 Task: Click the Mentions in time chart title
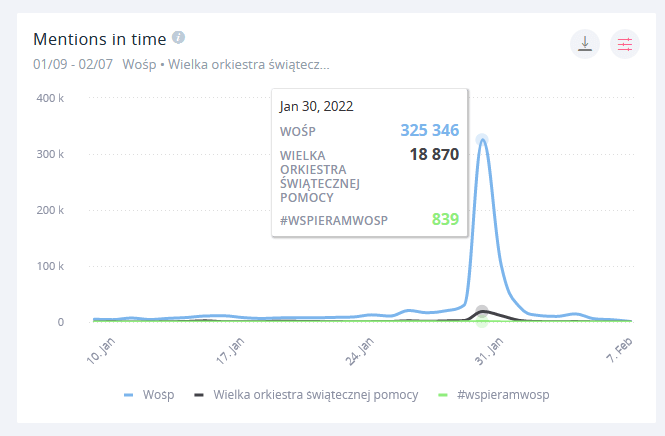[98, 39]
